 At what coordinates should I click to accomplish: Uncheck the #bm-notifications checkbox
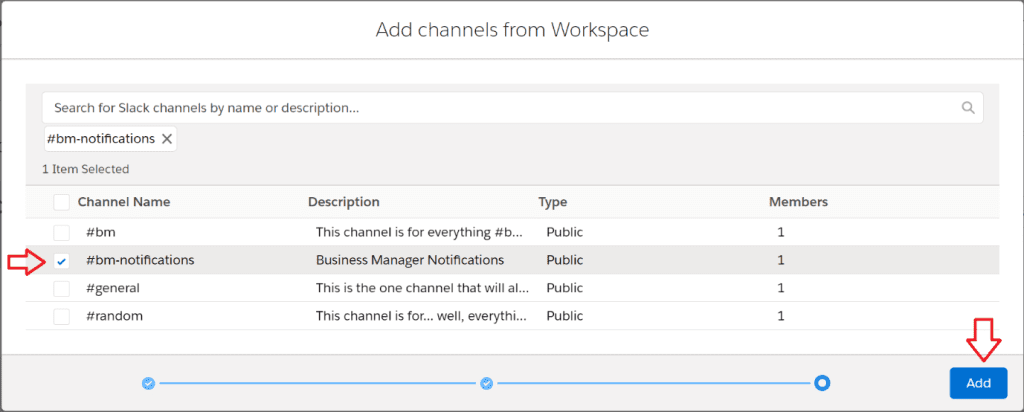pos(62,261)
